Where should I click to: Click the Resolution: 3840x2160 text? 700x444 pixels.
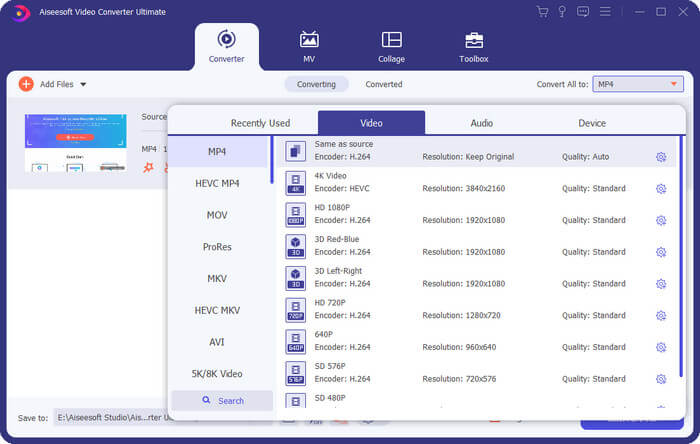[464, 189]
